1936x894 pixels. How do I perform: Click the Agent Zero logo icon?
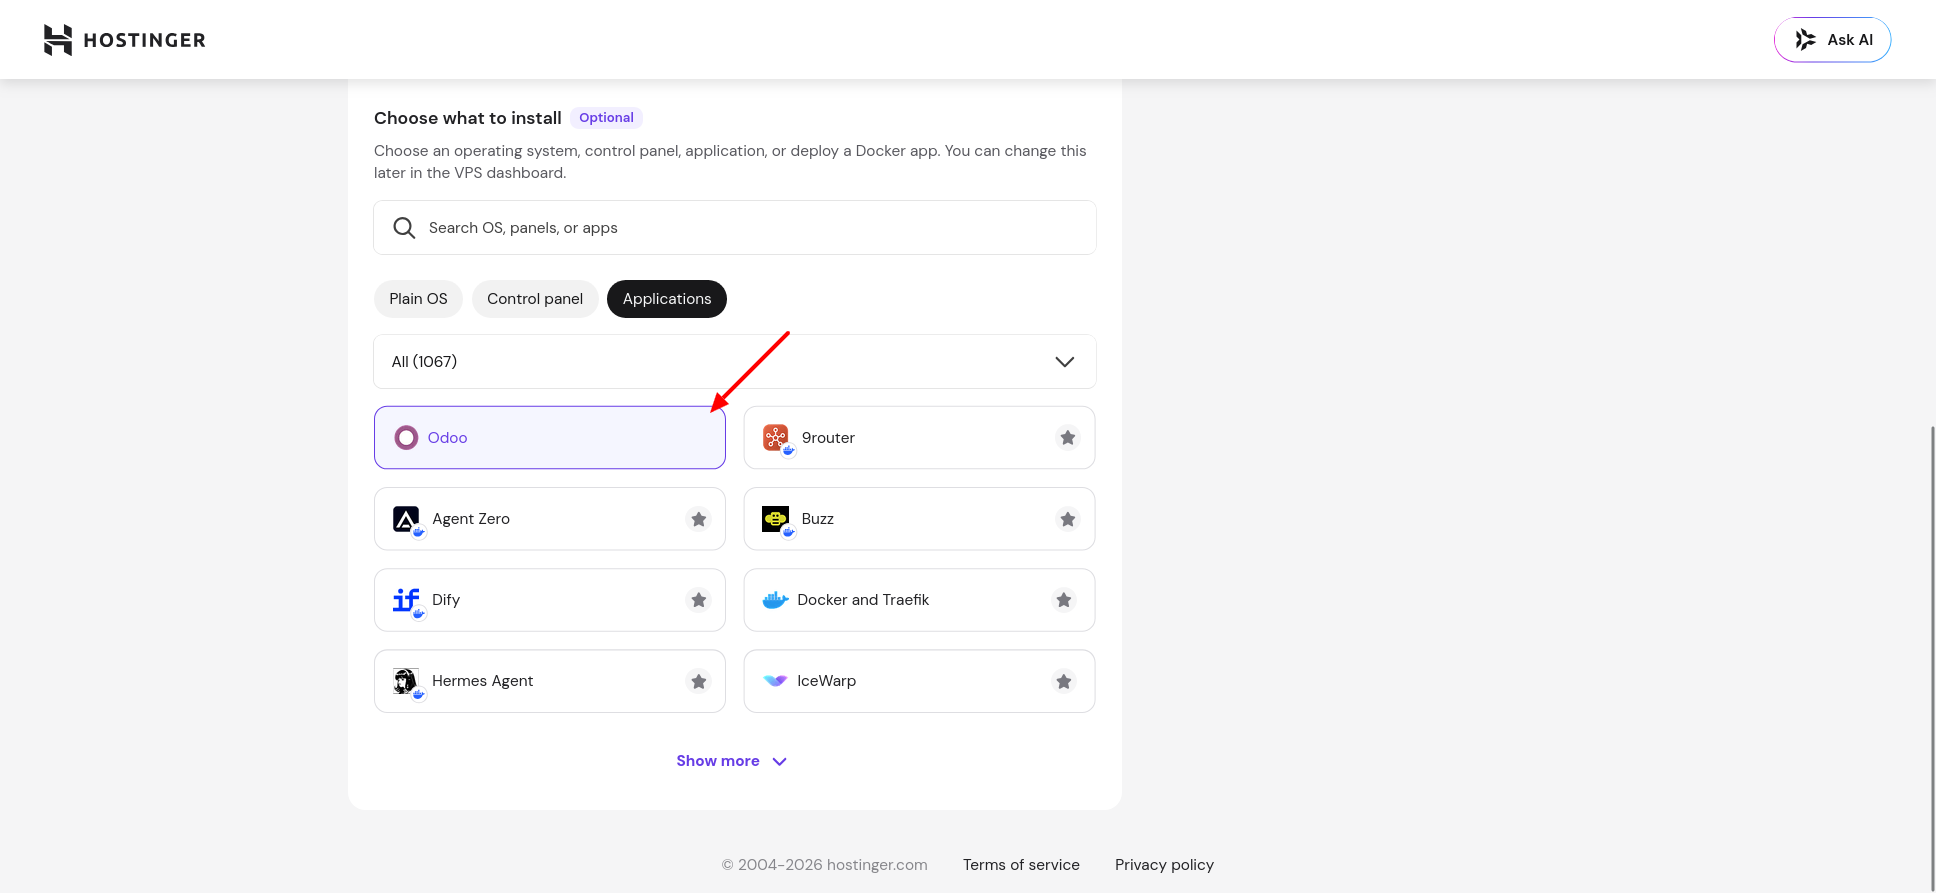click(x=406, y=519)
